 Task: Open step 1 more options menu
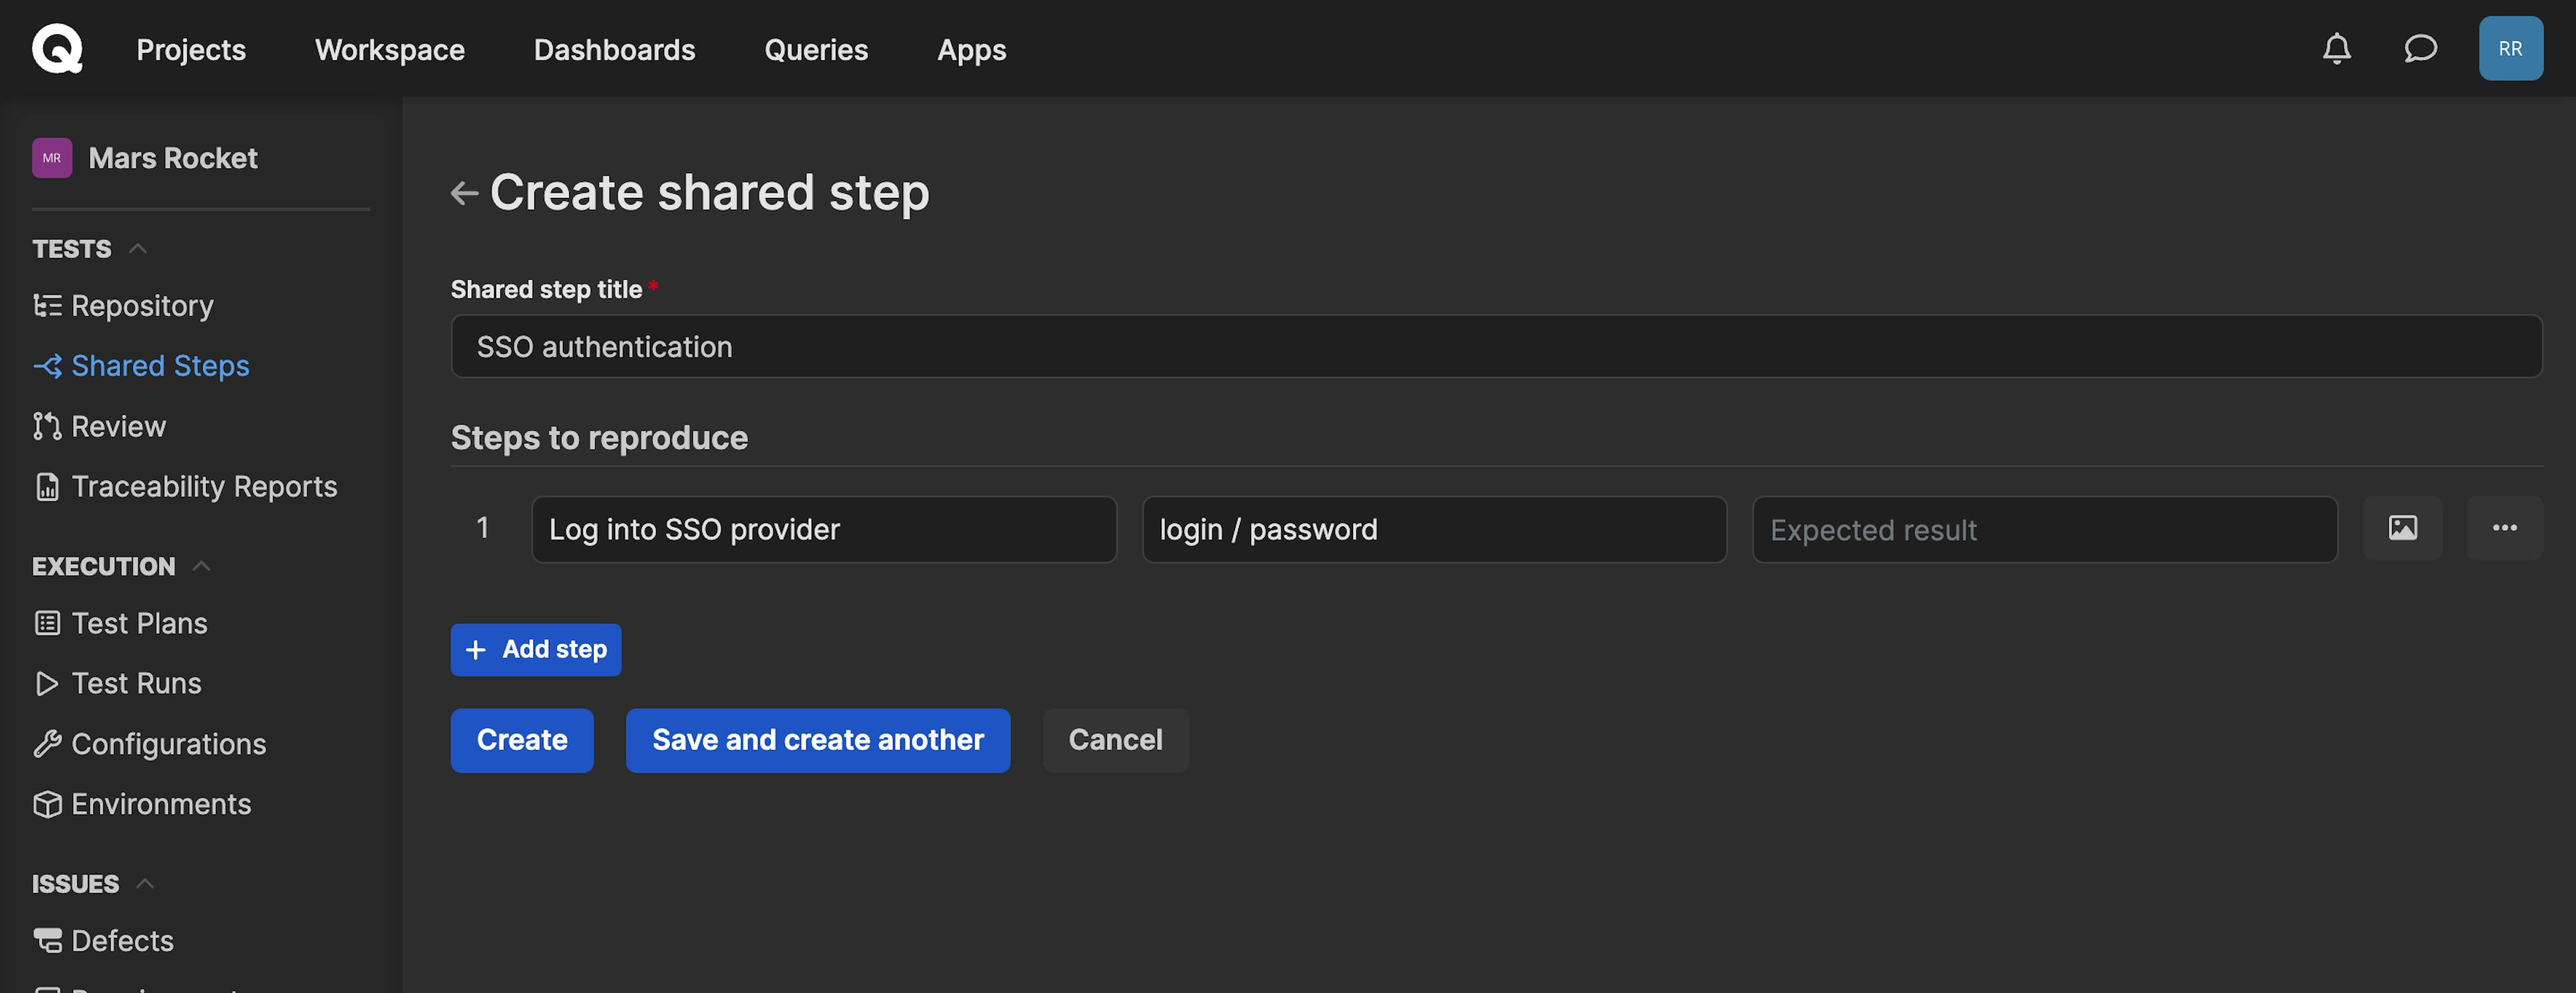click(x=2504, y=528)
